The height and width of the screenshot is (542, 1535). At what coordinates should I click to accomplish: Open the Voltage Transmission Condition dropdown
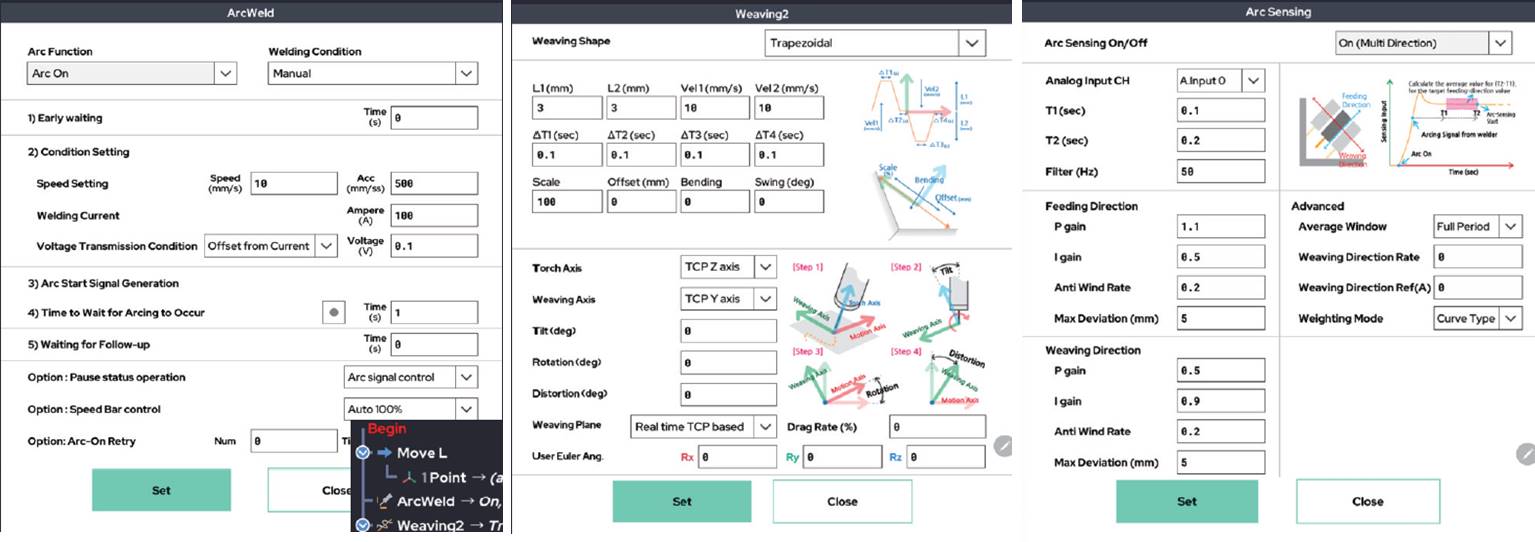tap(271, 246)
